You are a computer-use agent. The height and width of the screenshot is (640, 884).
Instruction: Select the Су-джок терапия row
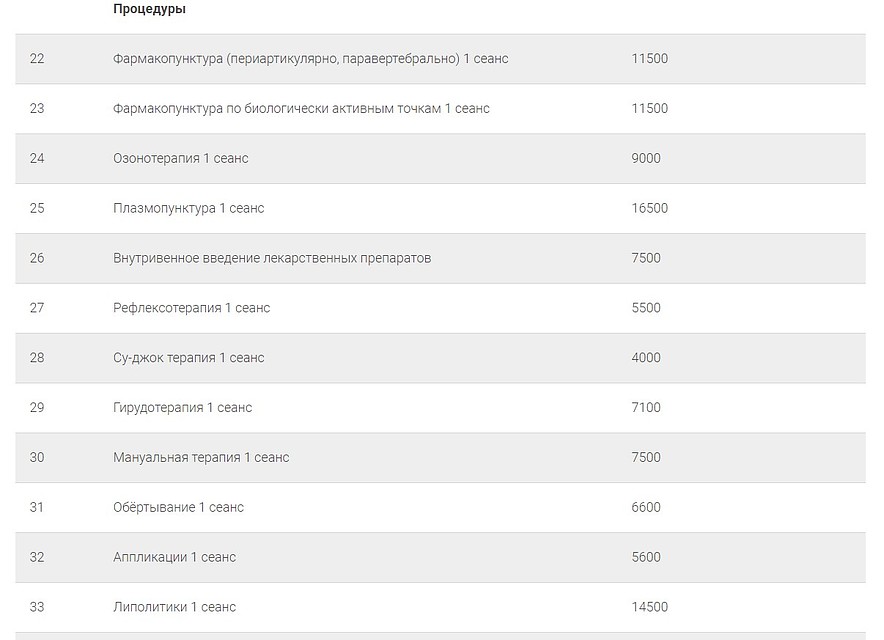pos(440,358)
